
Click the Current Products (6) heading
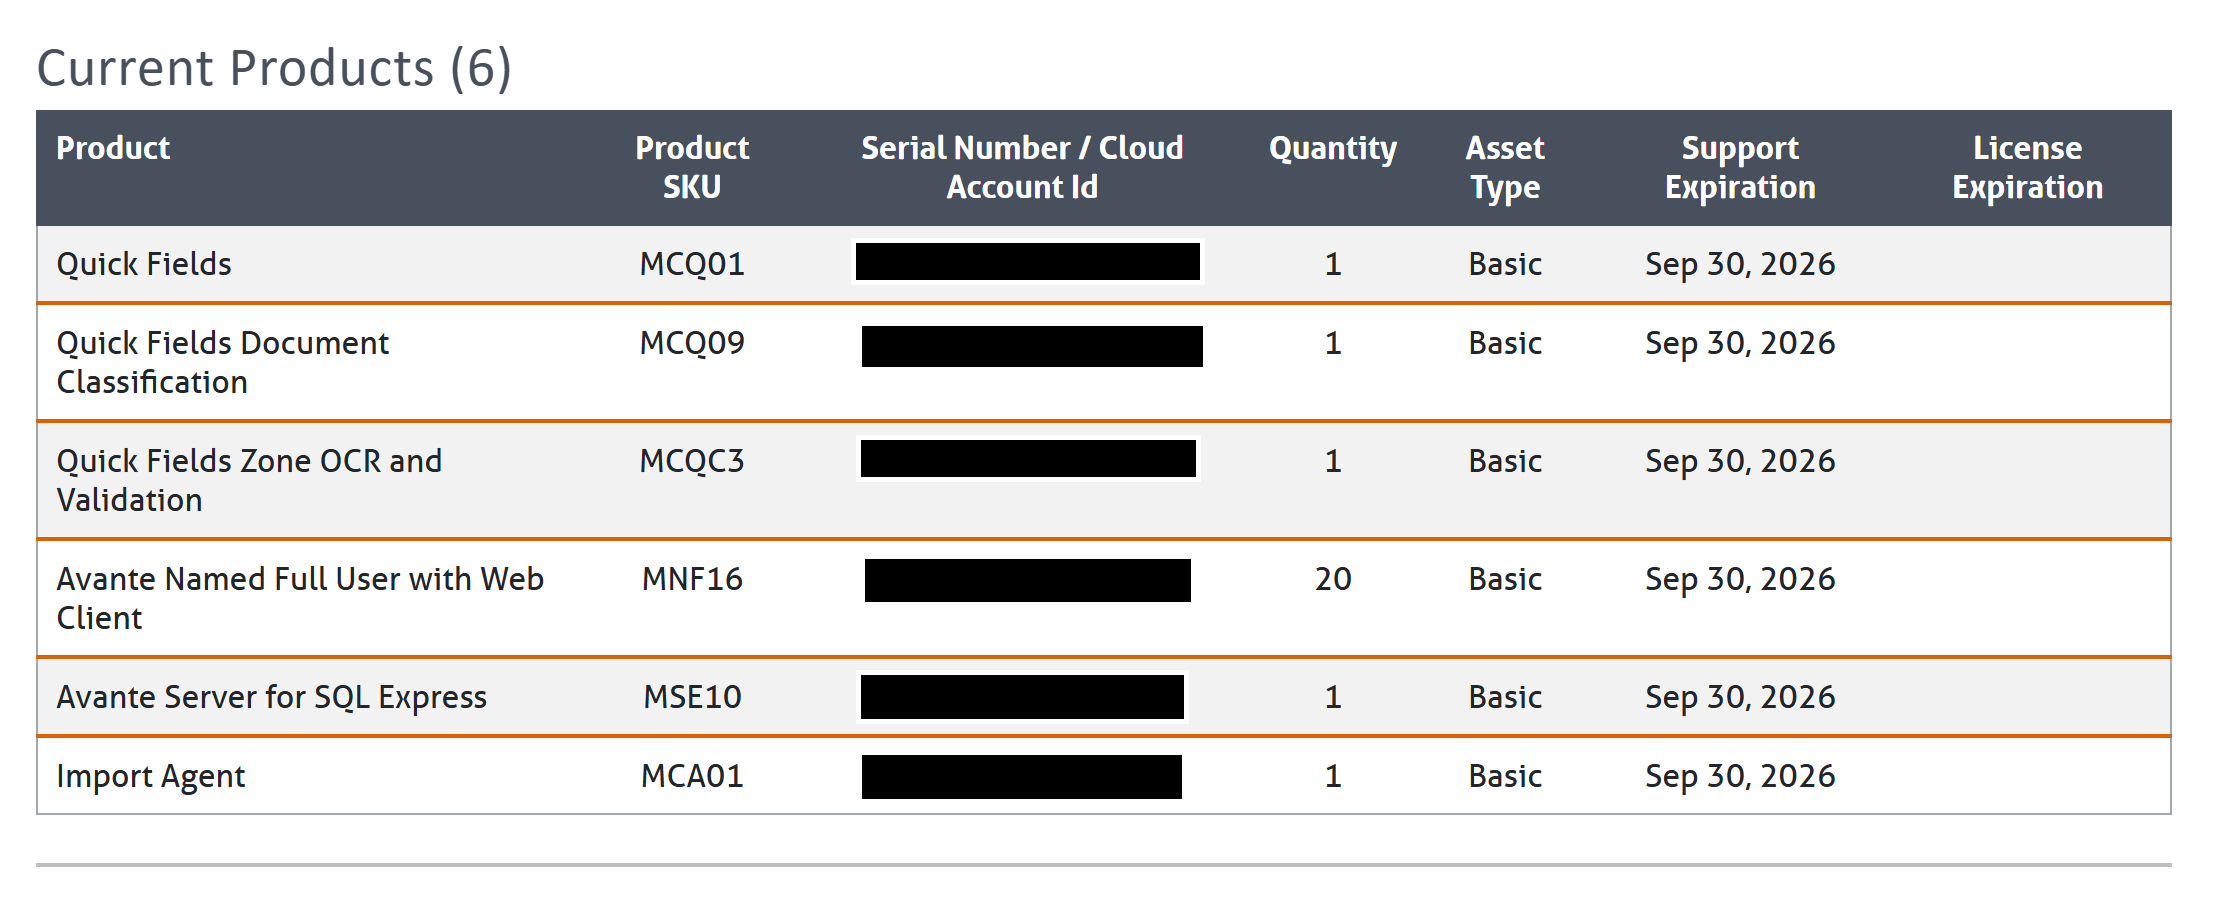(x=274, y=68)
